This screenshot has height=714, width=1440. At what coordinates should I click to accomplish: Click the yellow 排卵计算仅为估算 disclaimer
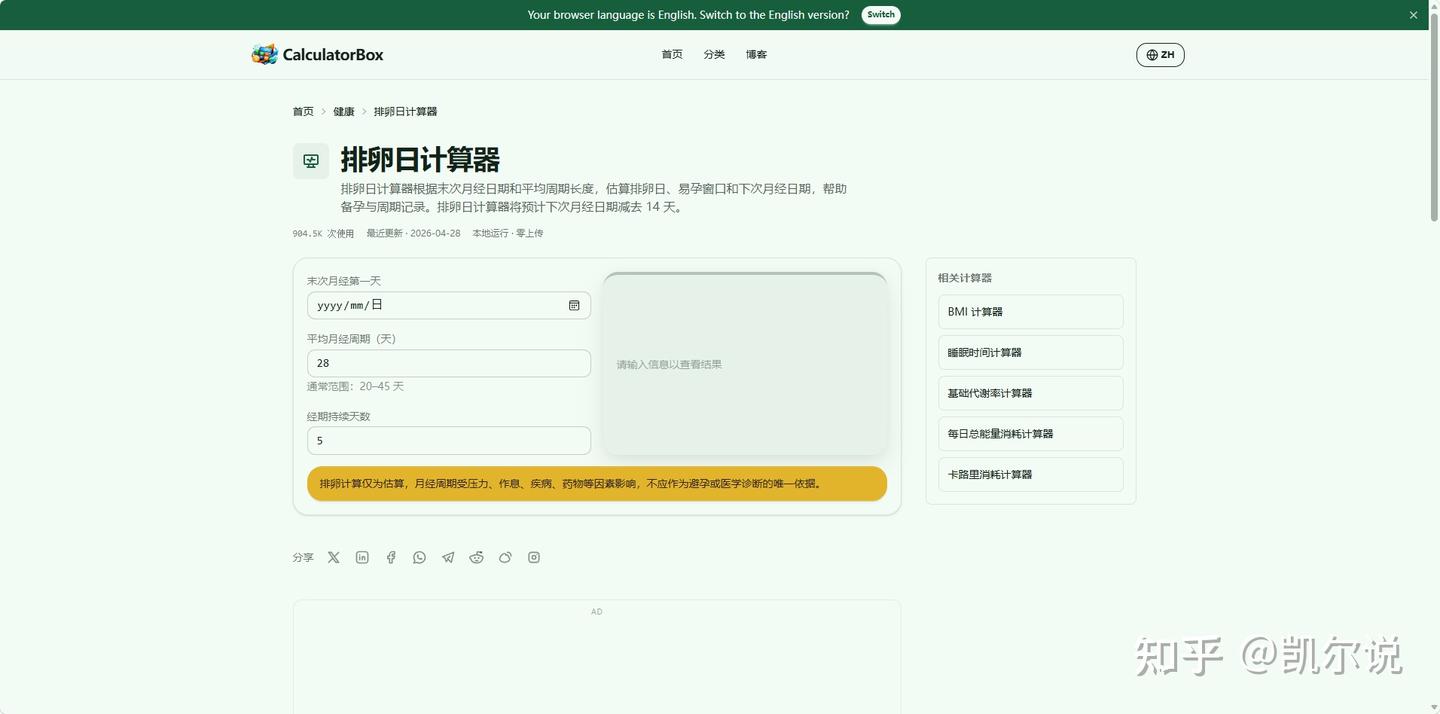[597, 484]
